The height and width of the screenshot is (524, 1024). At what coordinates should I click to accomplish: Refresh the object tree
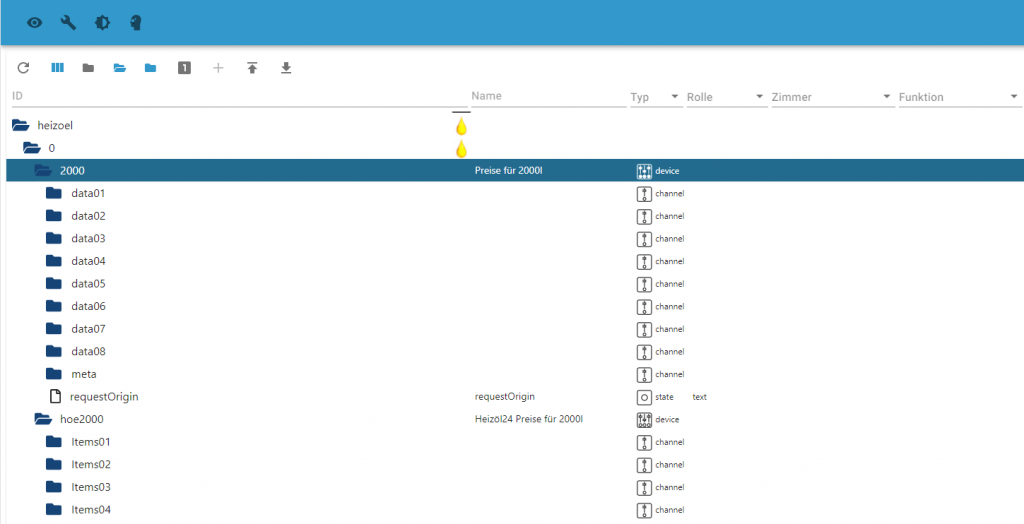(24, 68)
